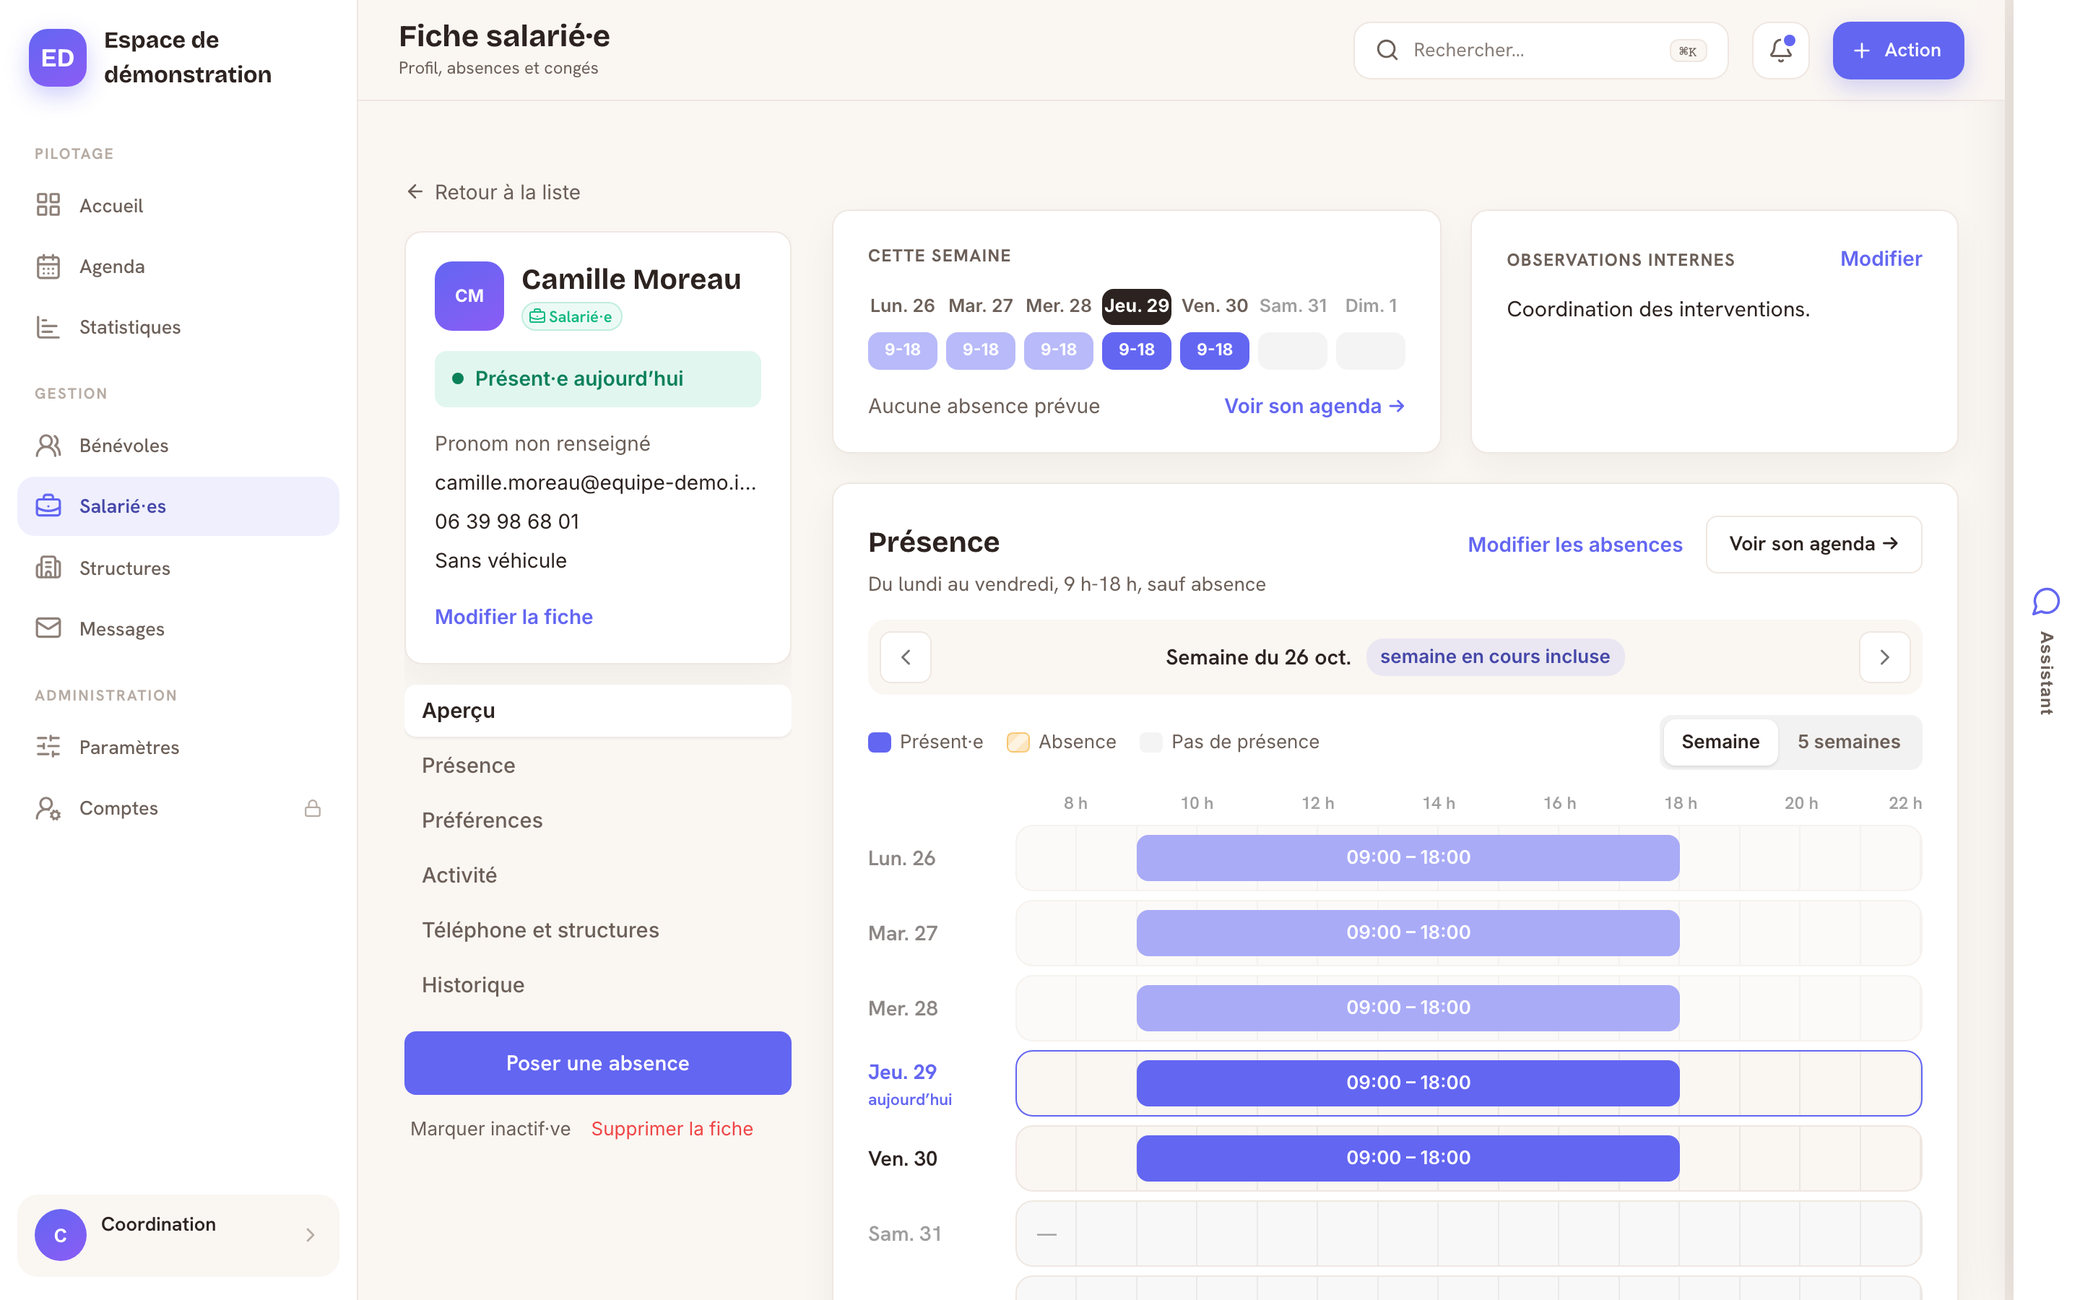Click the lock icon beside Comptes
The image size is (2080, 1300).
[x=312, y=808]
